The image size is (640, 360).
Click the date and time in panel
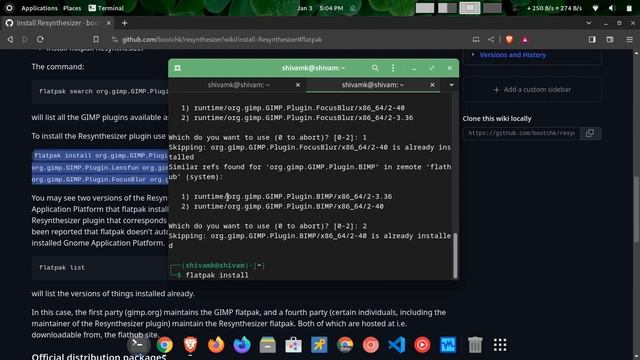coord(320,8)
